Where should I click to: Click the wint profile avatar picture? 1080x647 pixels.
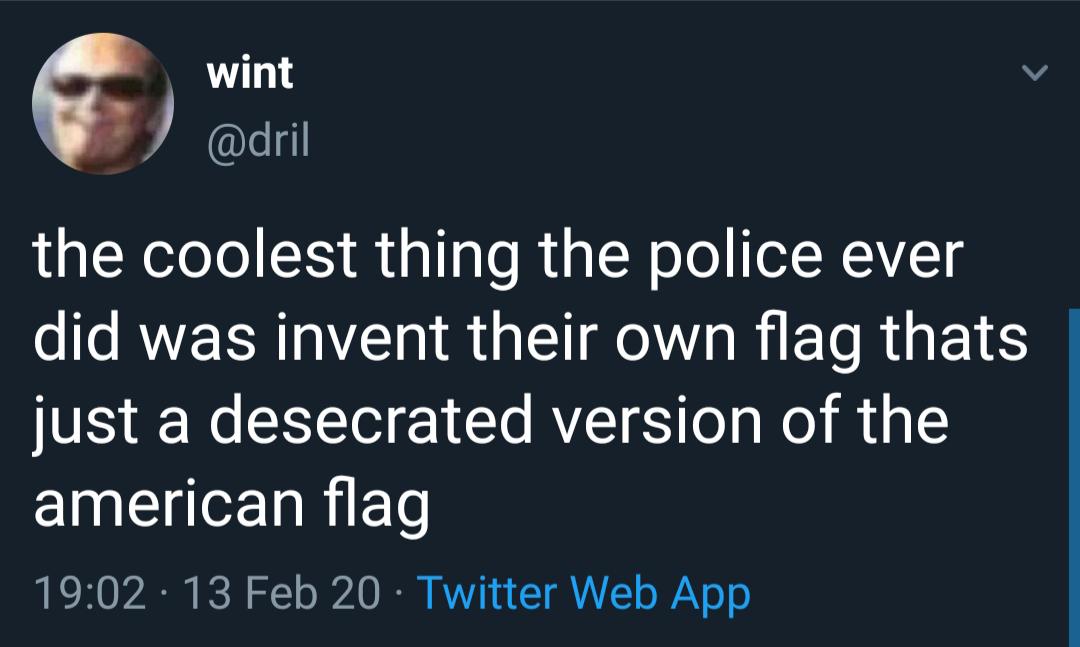pyautogui.click(x=103, y=103)
